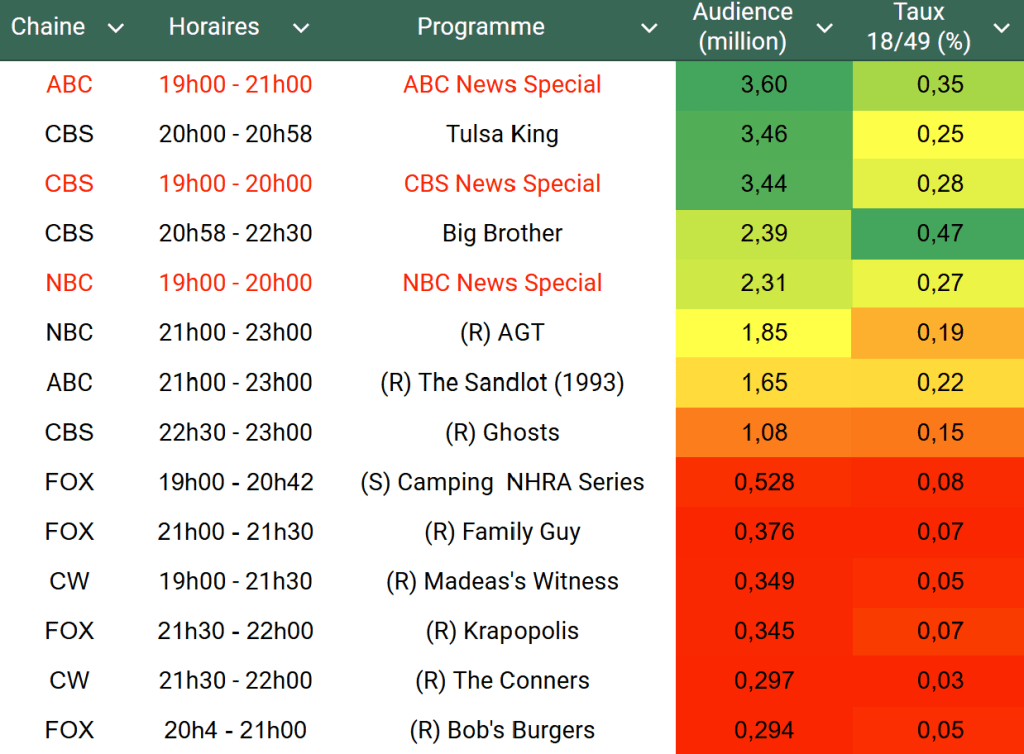Expand the Horaires column dropdown arrow
Viewport: 1024px width, 754px height.
click(300, 28)
